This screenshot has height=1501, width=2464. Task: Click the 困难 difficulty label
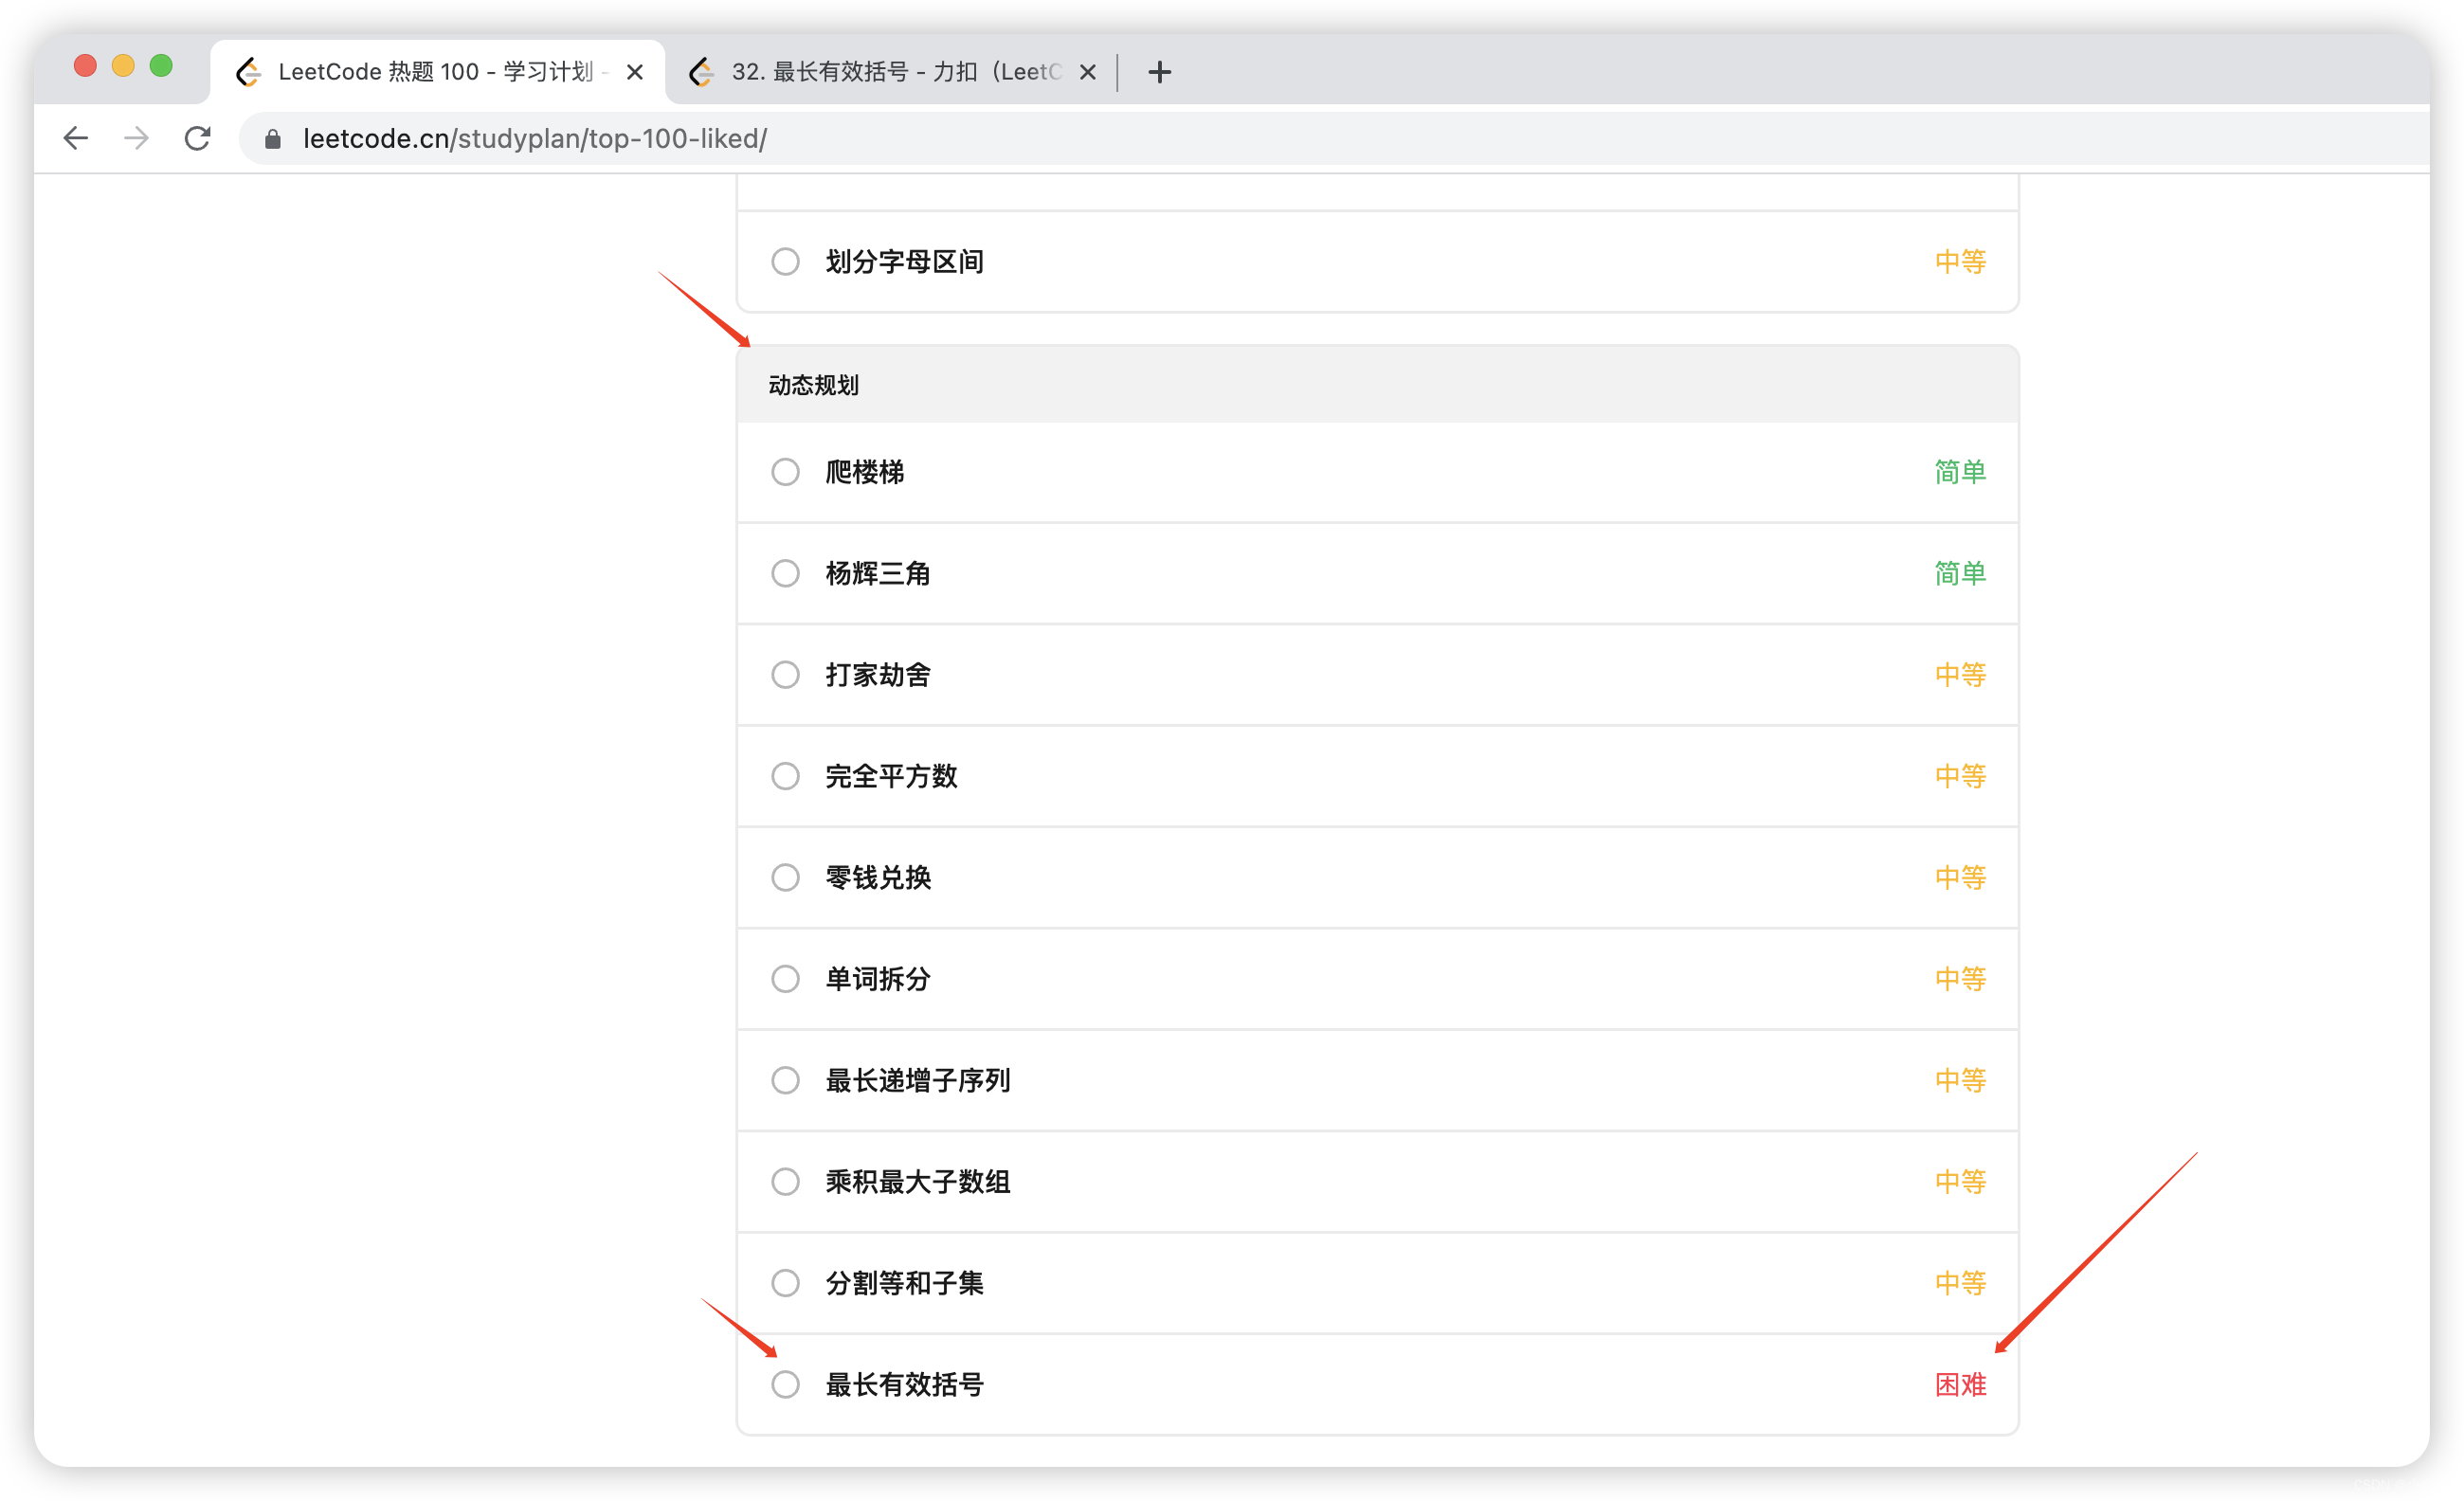(1959, 1384)
